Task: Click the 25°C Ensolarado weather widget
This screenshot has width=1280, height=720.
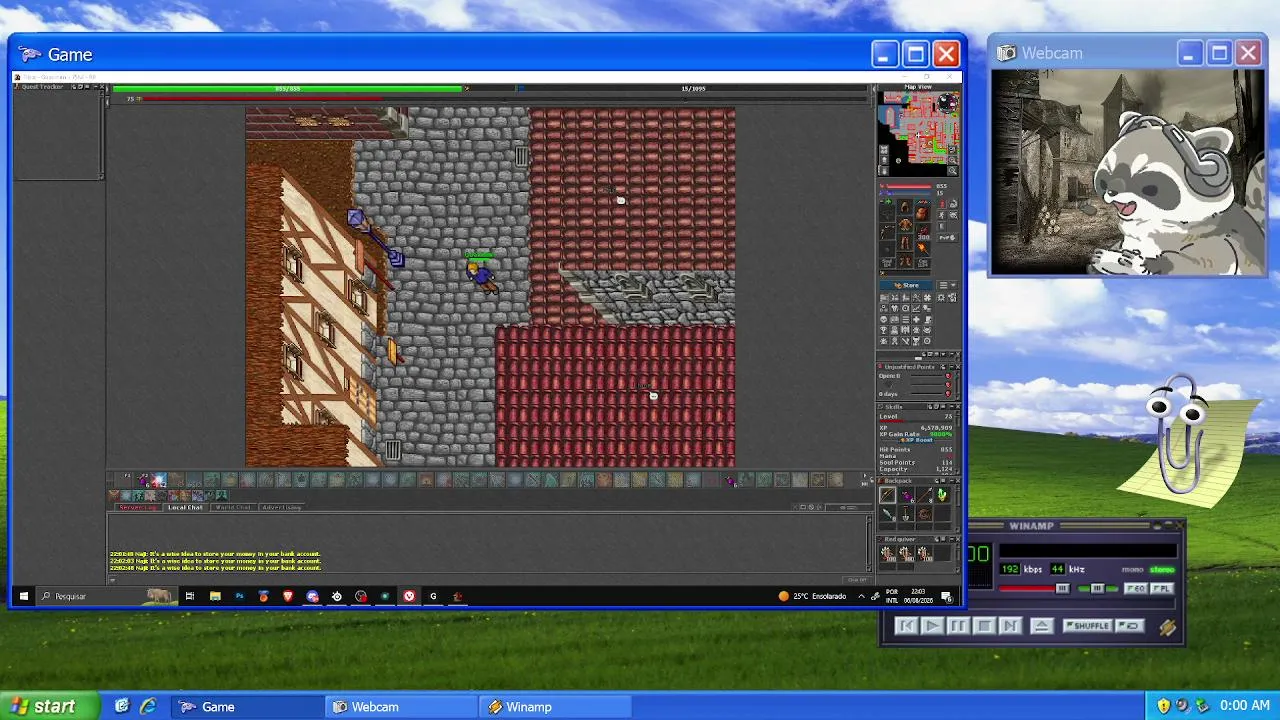Action: pyautogui.click(x=813, y=596)
